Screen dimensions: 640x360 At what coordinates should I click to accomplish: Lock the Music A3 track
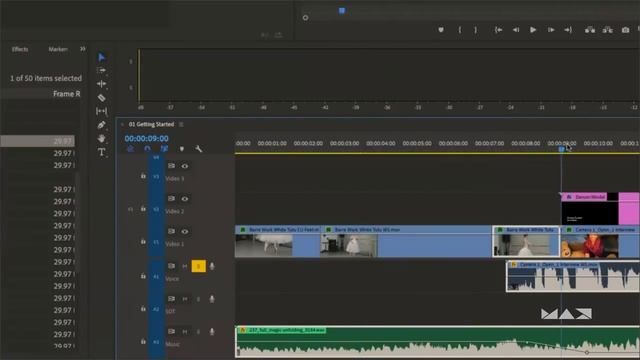(x=143, y=341)
